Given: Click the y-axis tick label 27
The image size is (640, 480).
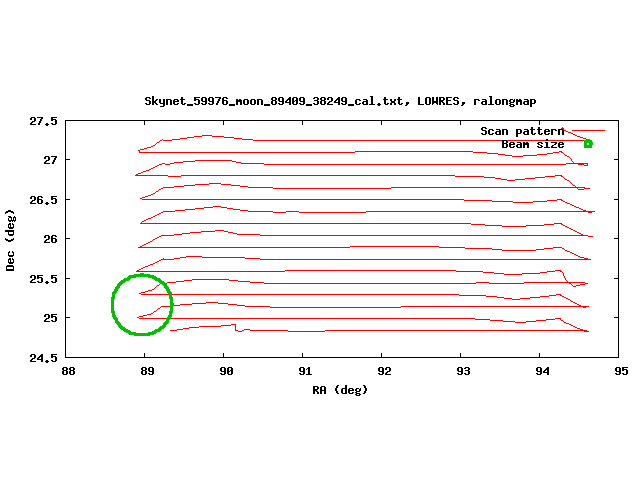Looking at the screenshot, I should pyautogui.click(x=51, y=160).
